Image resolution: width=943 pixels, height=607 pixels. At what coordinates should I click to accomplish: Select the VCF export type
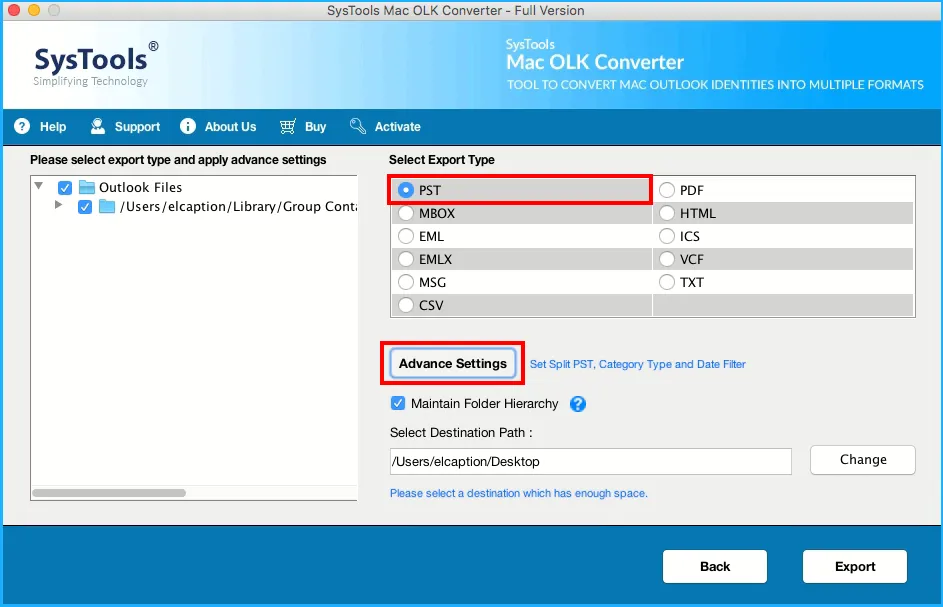666,259
